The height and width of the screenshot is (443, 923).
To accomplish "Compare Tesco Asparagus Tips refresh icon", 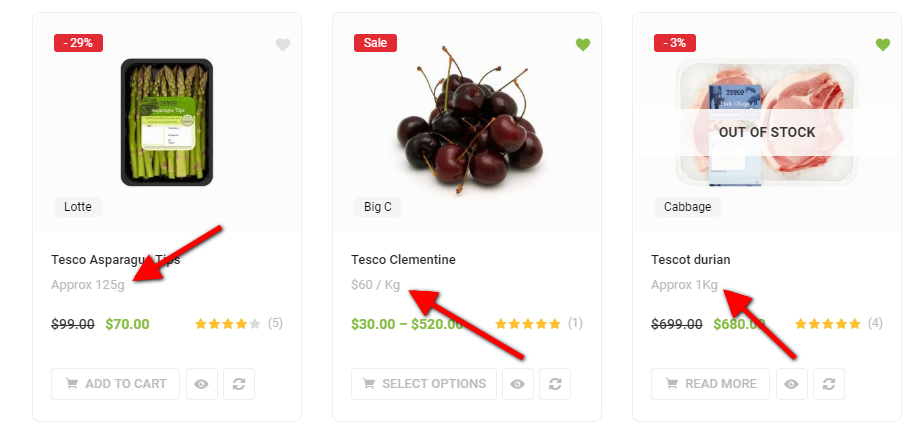I will click(x=238, y=384).
